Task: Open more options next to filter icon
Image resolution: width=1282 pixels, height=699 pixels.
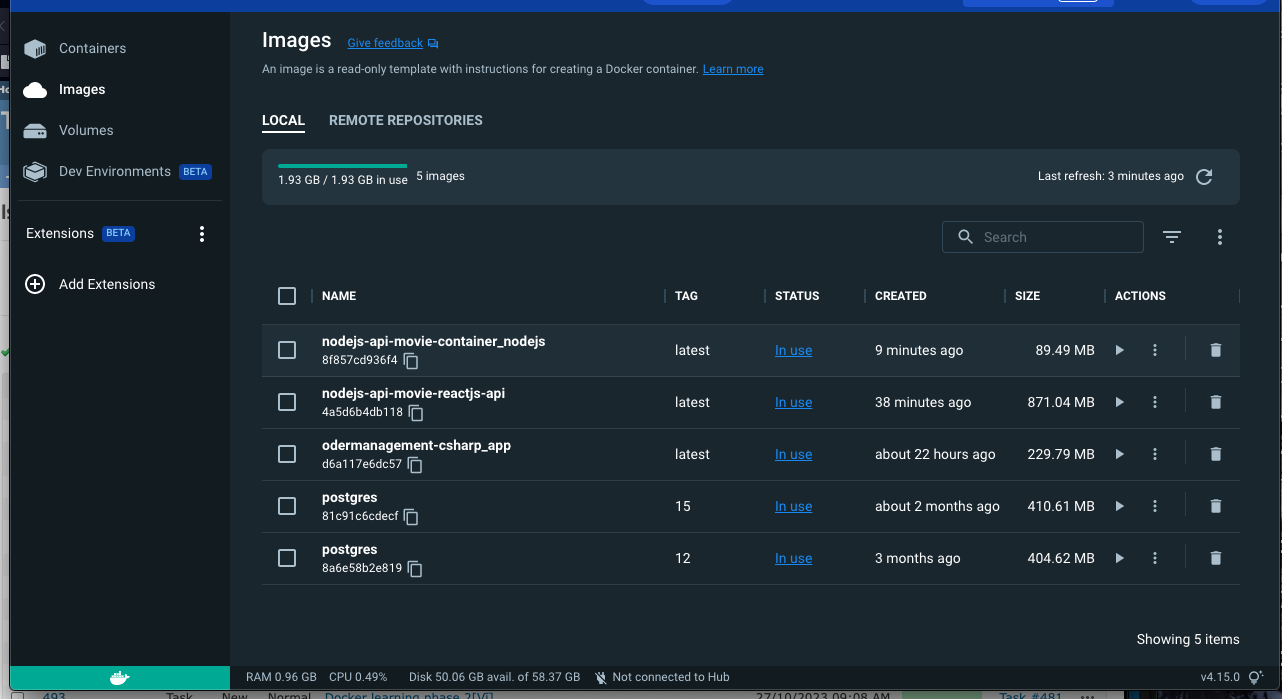Action: [x=1219, y=237]
